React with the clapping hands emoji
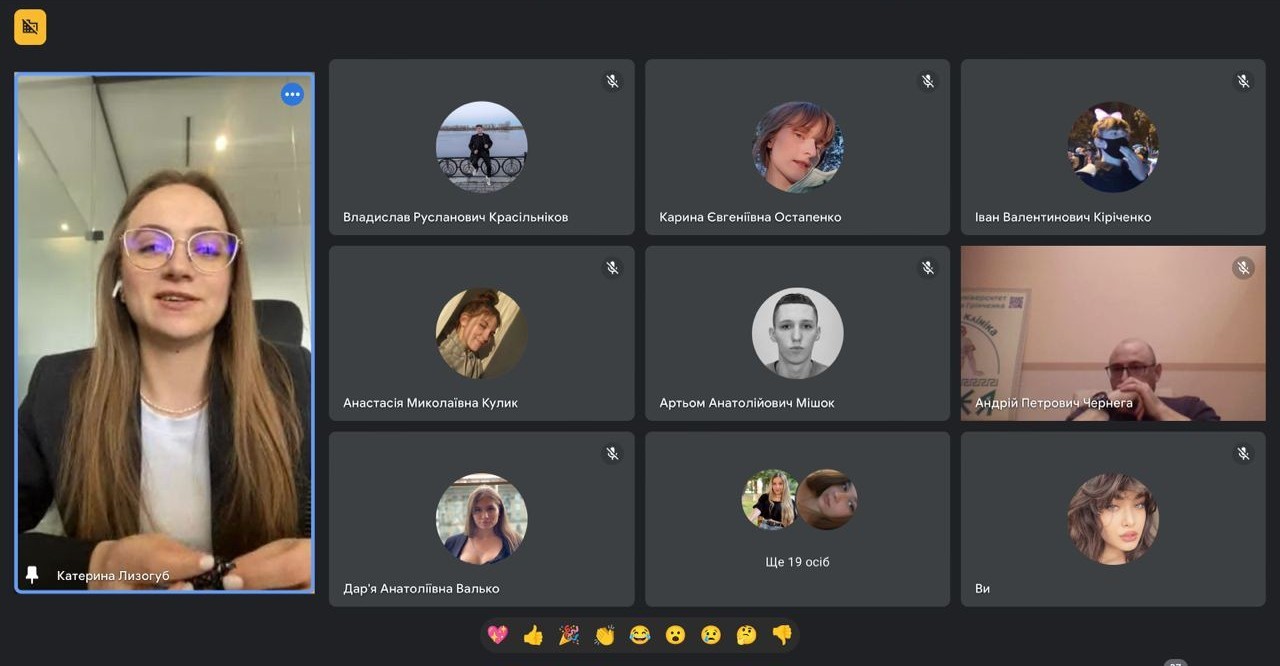Image resolution: width=1280 pixels, height=666 pixels. coord(604,635)
